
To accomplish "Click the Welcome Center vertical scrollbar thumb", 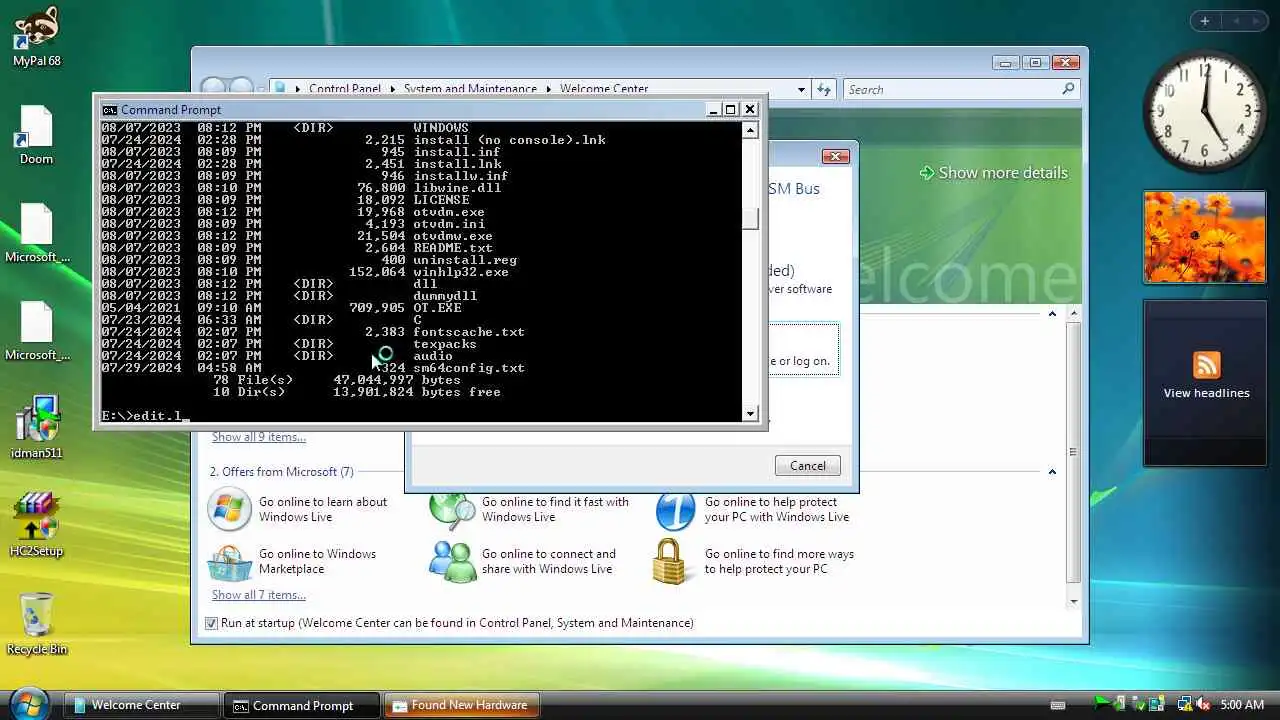I will (1074, 450).
